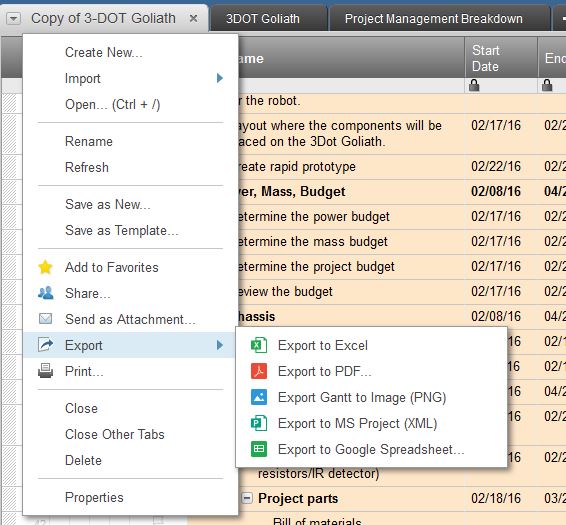Select the Copy of 3-DOT Goliath tab

click(x=103, y=18)
